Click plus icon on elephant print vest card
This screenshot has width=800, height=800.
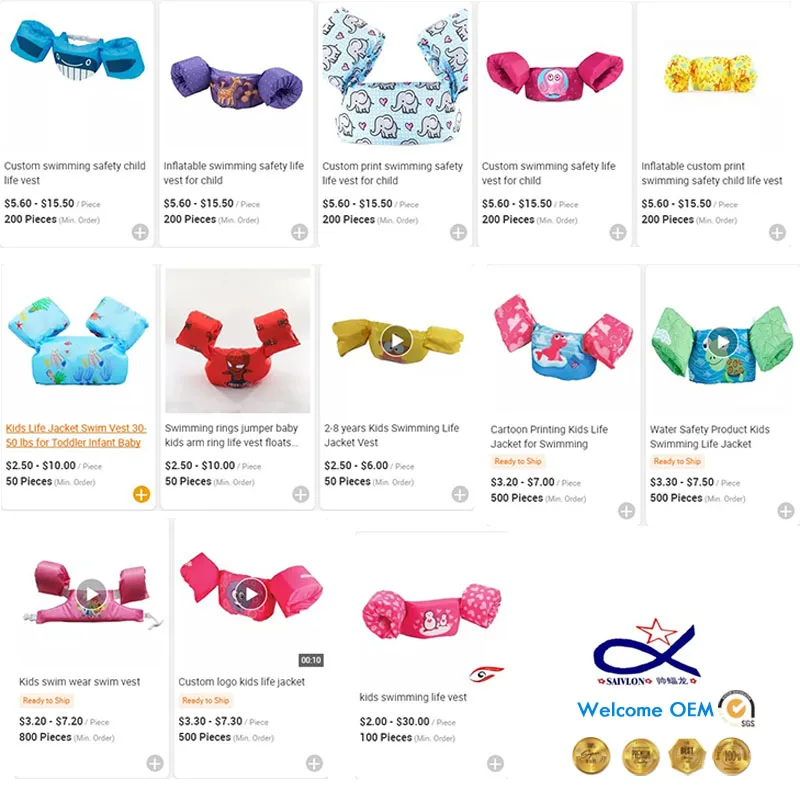pyautogui.click(x=458, y=232)
